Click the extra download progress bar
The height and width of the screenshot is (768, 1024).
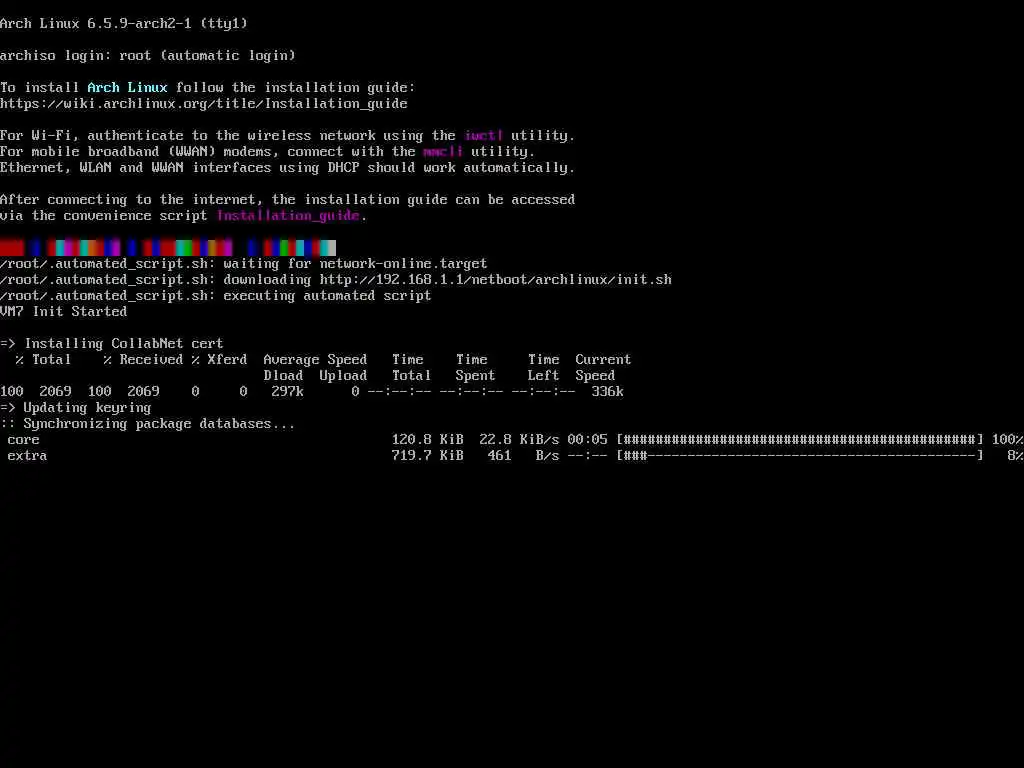(x=800, y=456)
